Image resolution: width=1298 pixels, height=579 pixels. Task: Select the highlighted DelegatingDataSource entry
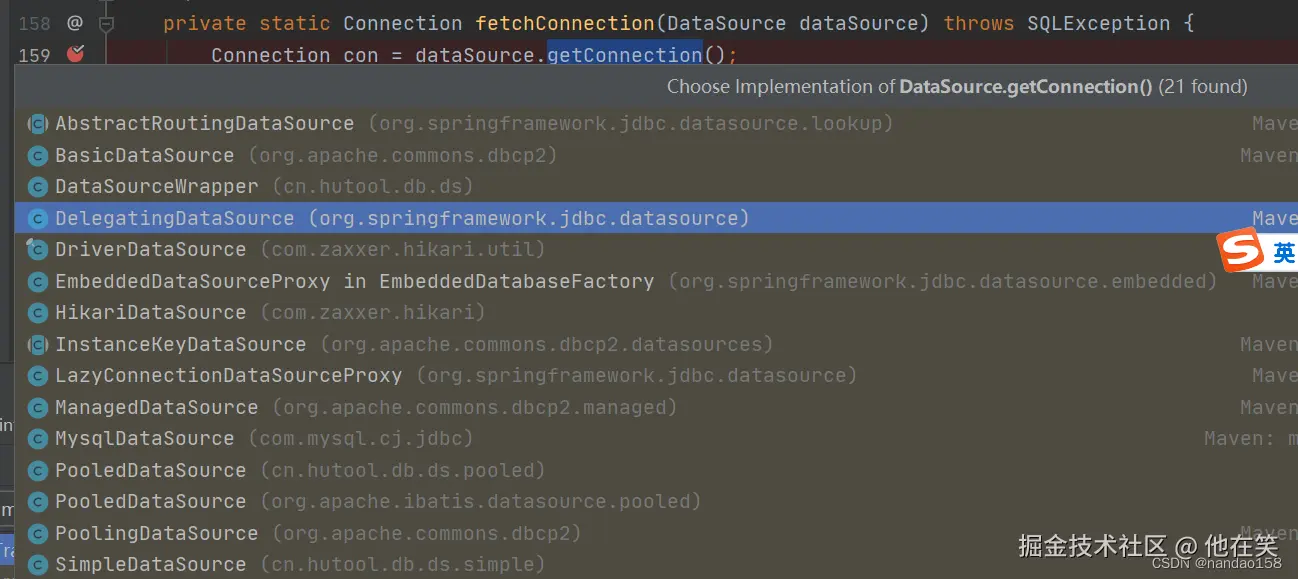(x=174, y=218)
